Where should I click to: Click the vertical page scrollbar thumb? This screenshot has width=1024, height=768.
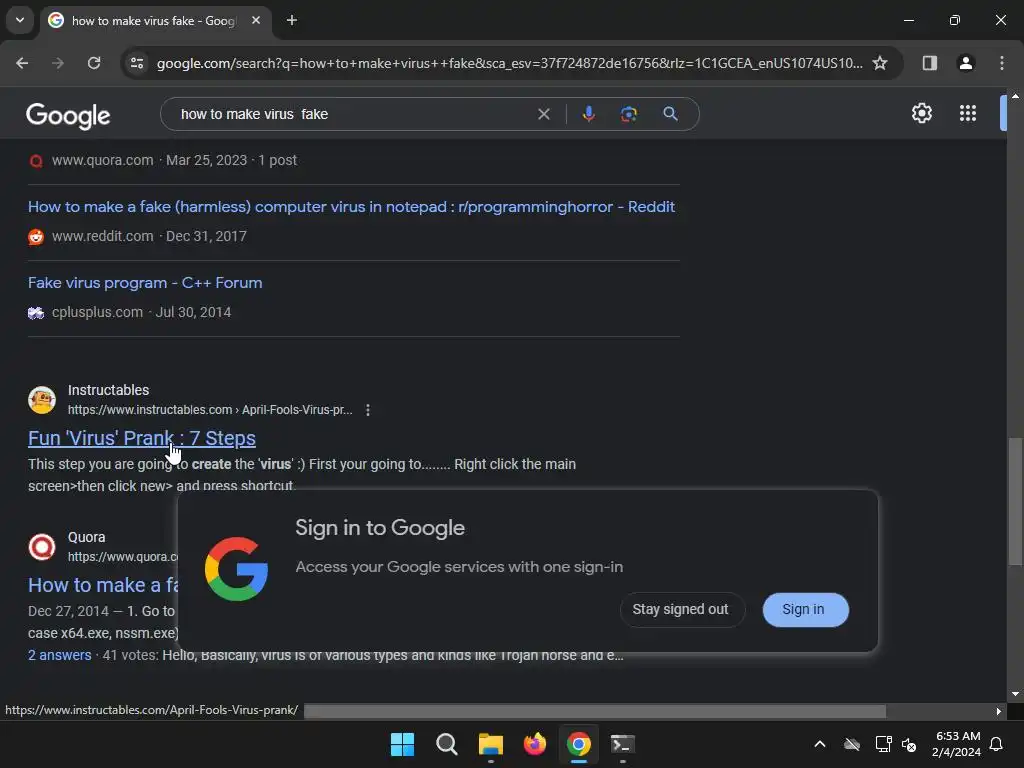1015,501
